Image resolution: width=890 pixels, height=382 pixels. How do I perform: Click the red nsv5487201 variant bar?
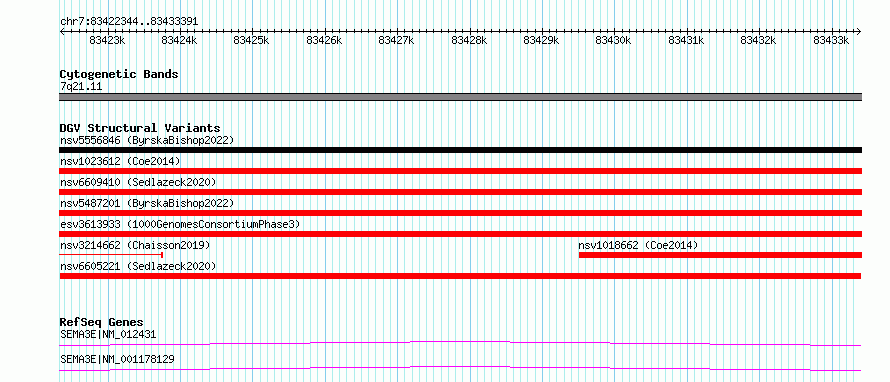click(460, 213)
